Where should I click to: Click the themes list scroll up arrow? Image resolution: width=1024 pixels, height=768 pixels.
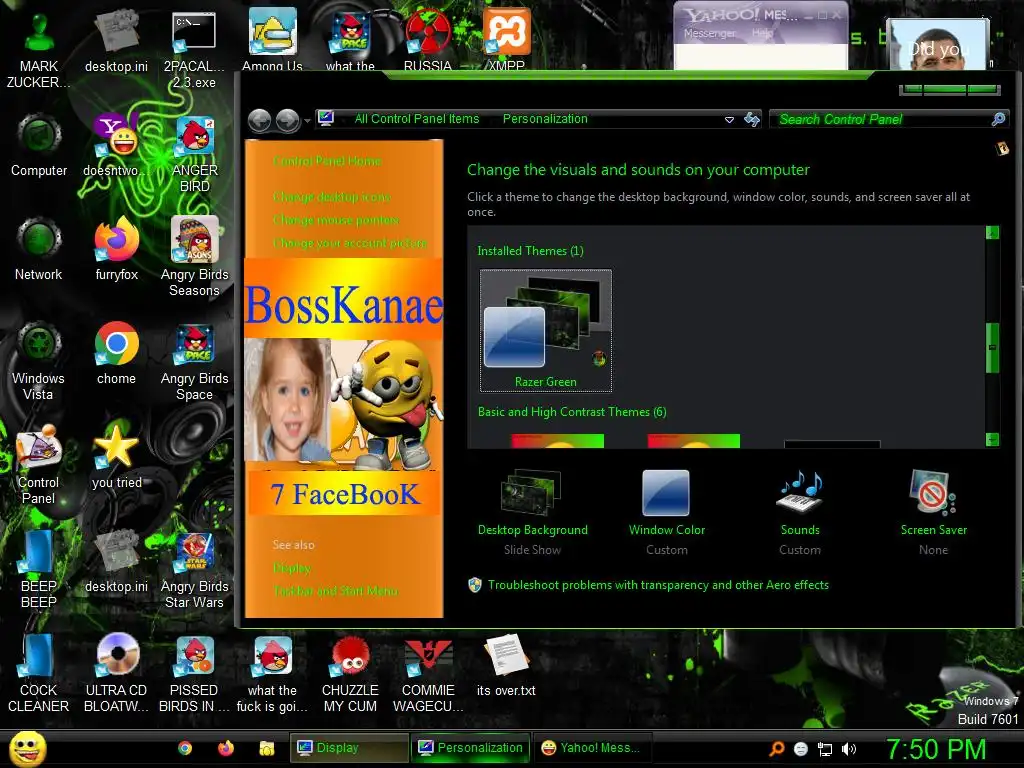pyautogui.click(x=993, y=232)
